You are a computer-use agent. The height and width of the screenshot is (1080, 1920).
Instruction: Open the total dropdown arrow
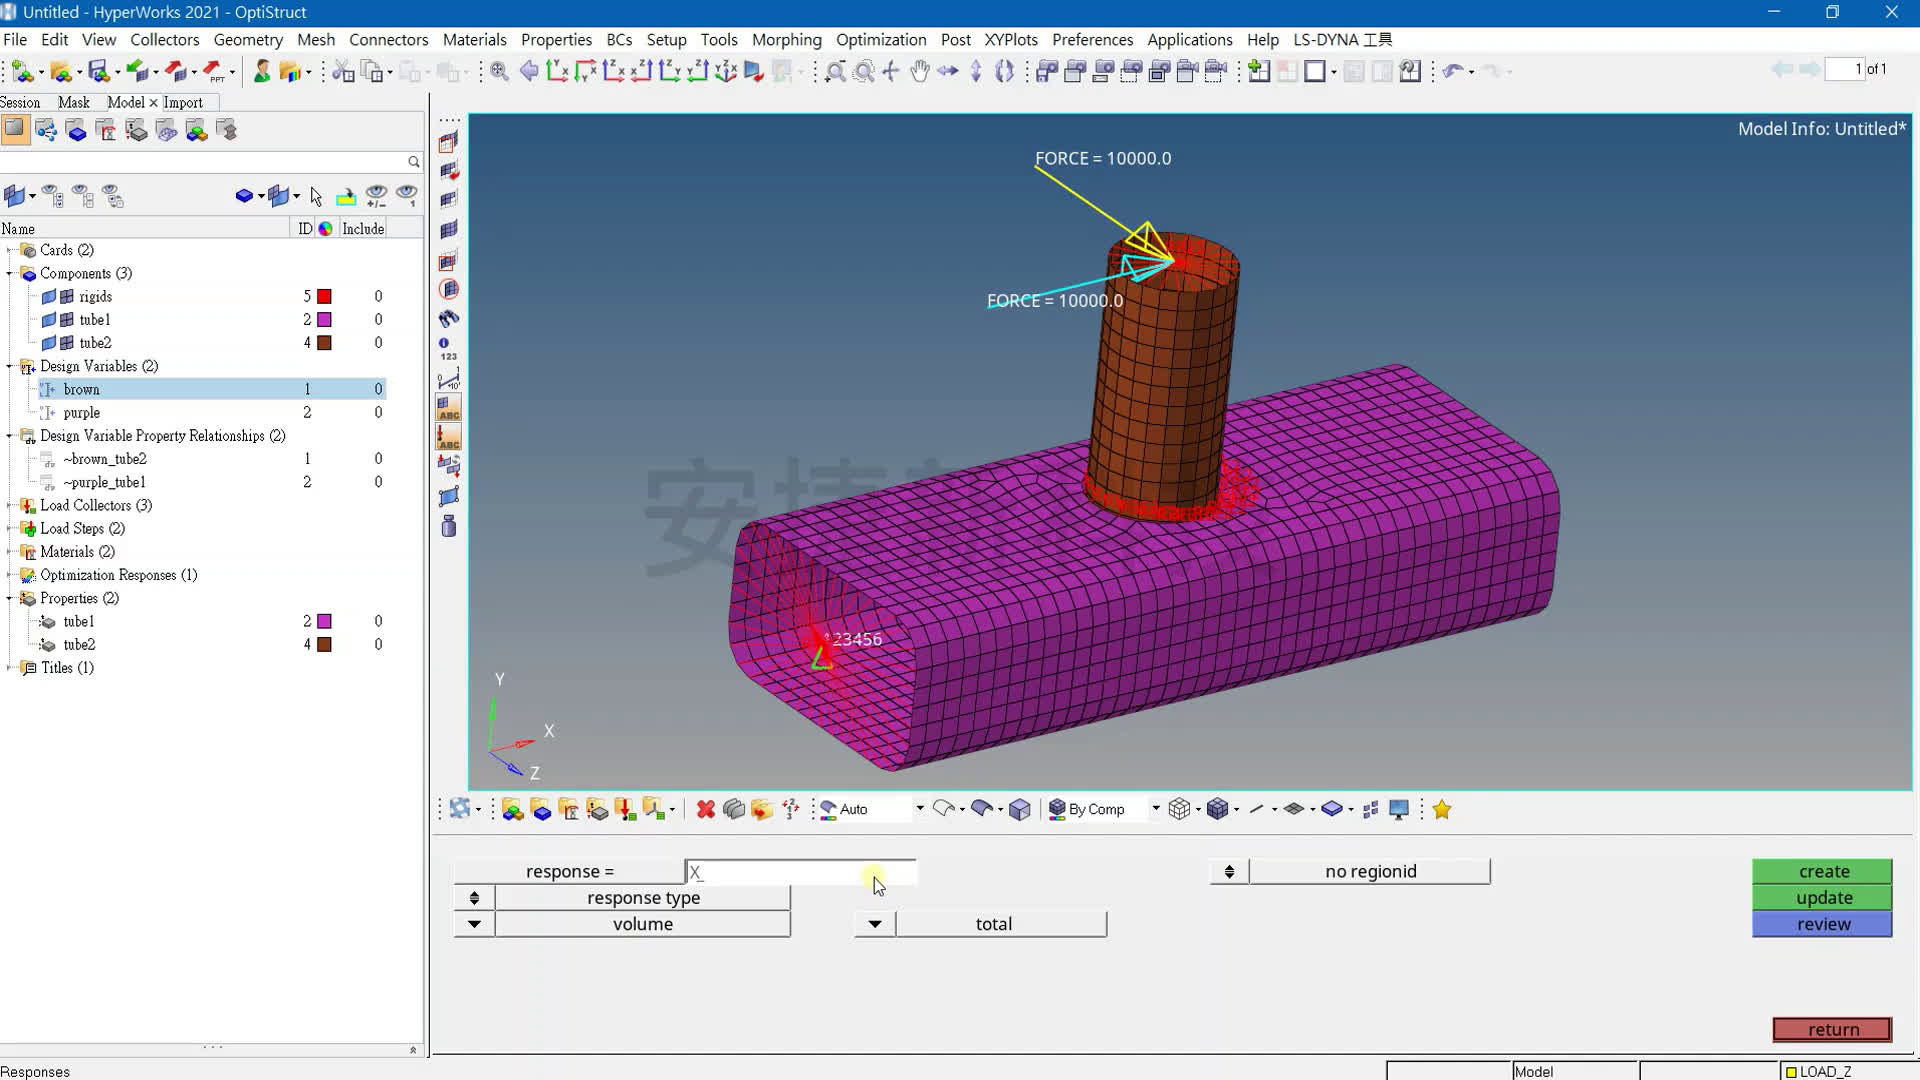coord(875,924)
